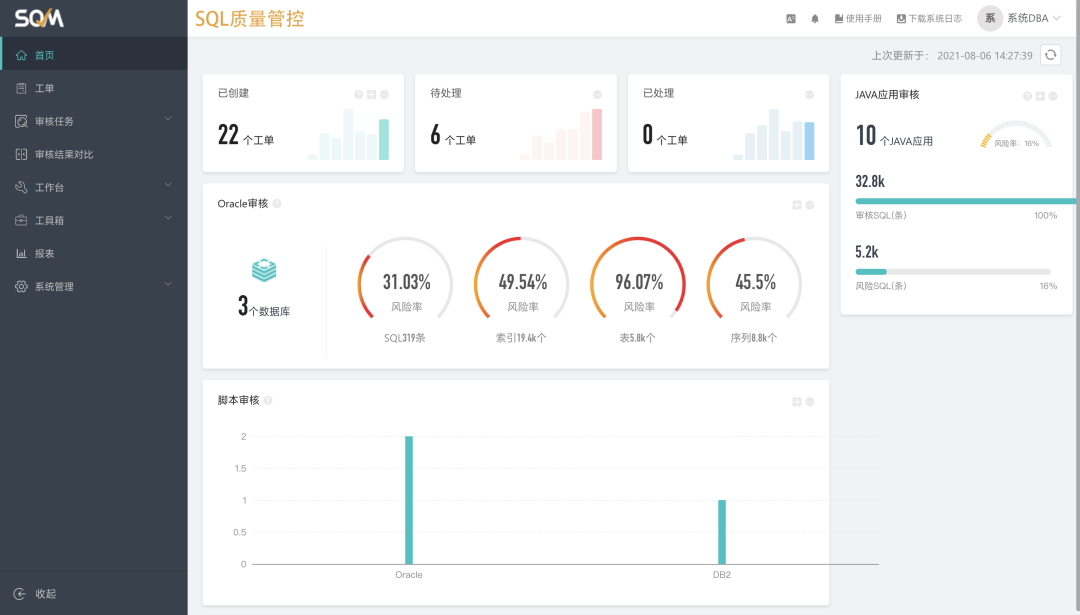Open 审核结果对比 from the sidebar

click(64, 154)
